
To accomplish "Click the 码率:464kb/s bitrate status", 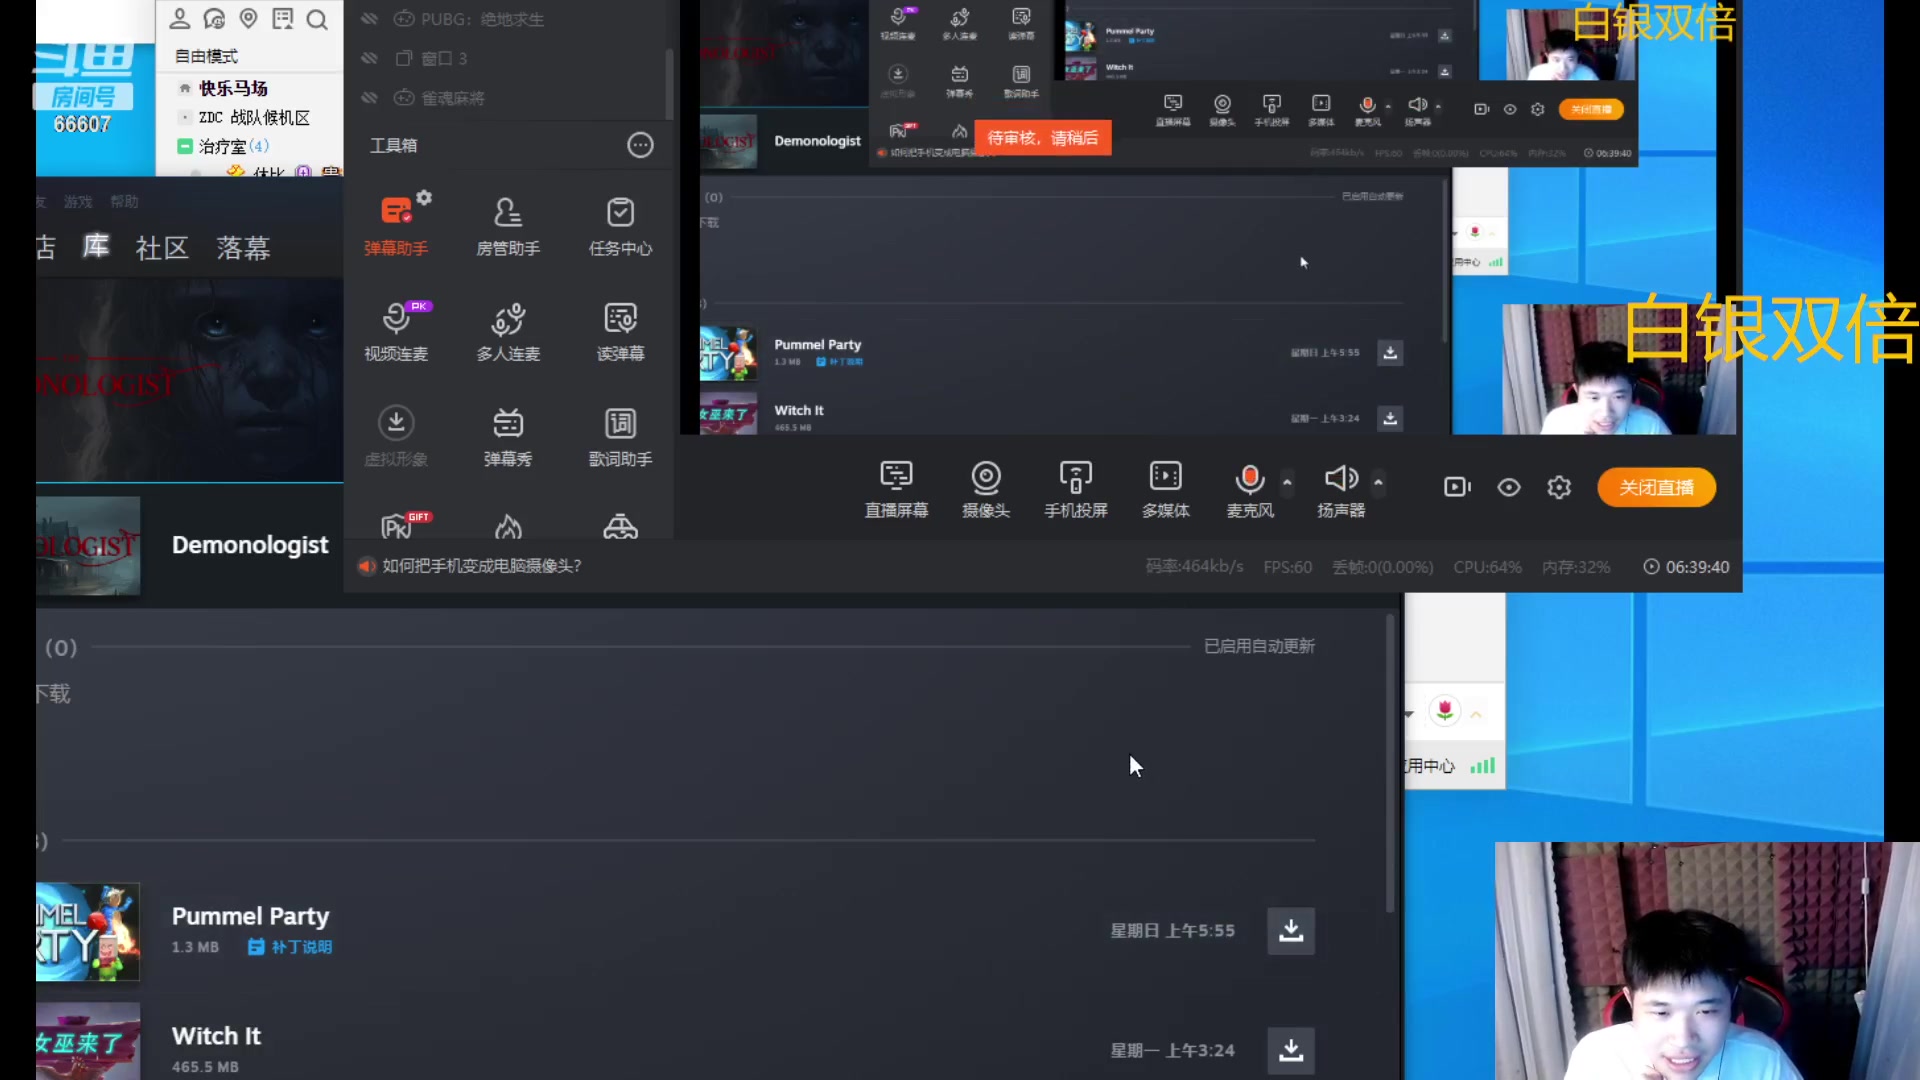I will (x=1194, y=567).
